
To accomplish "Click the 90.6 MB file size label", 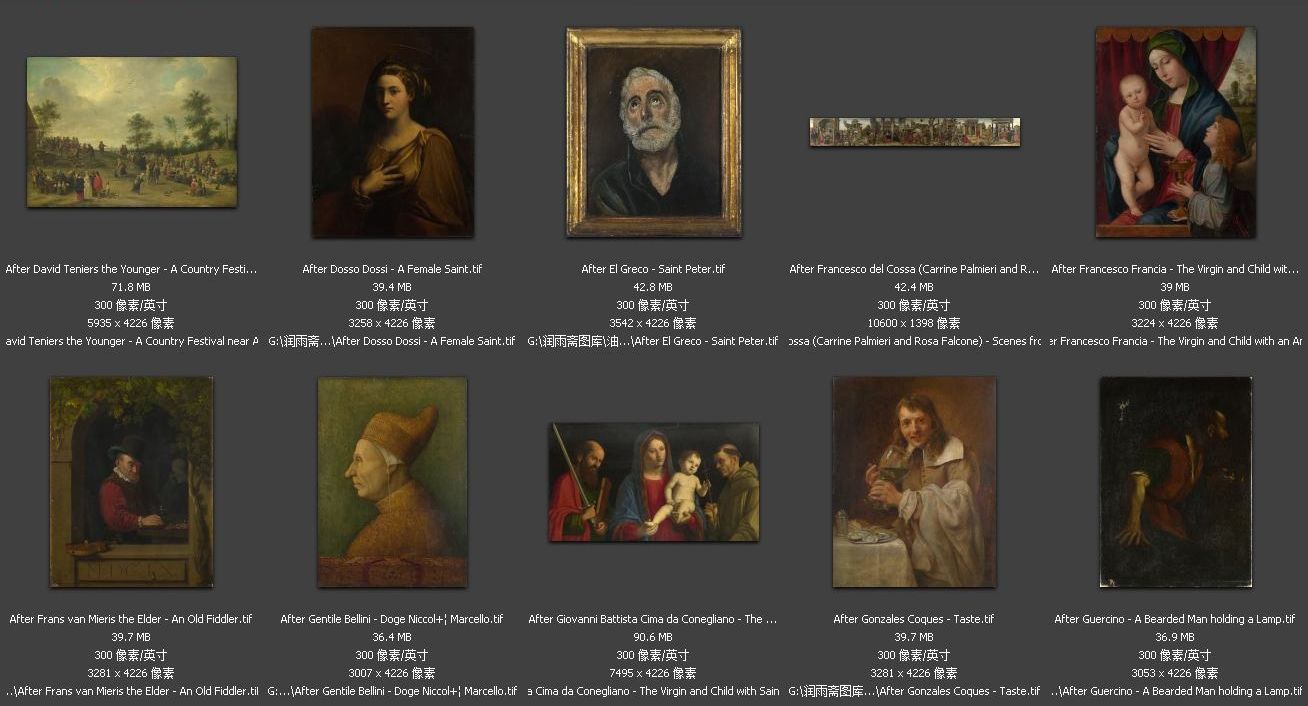I will (654, 637).
